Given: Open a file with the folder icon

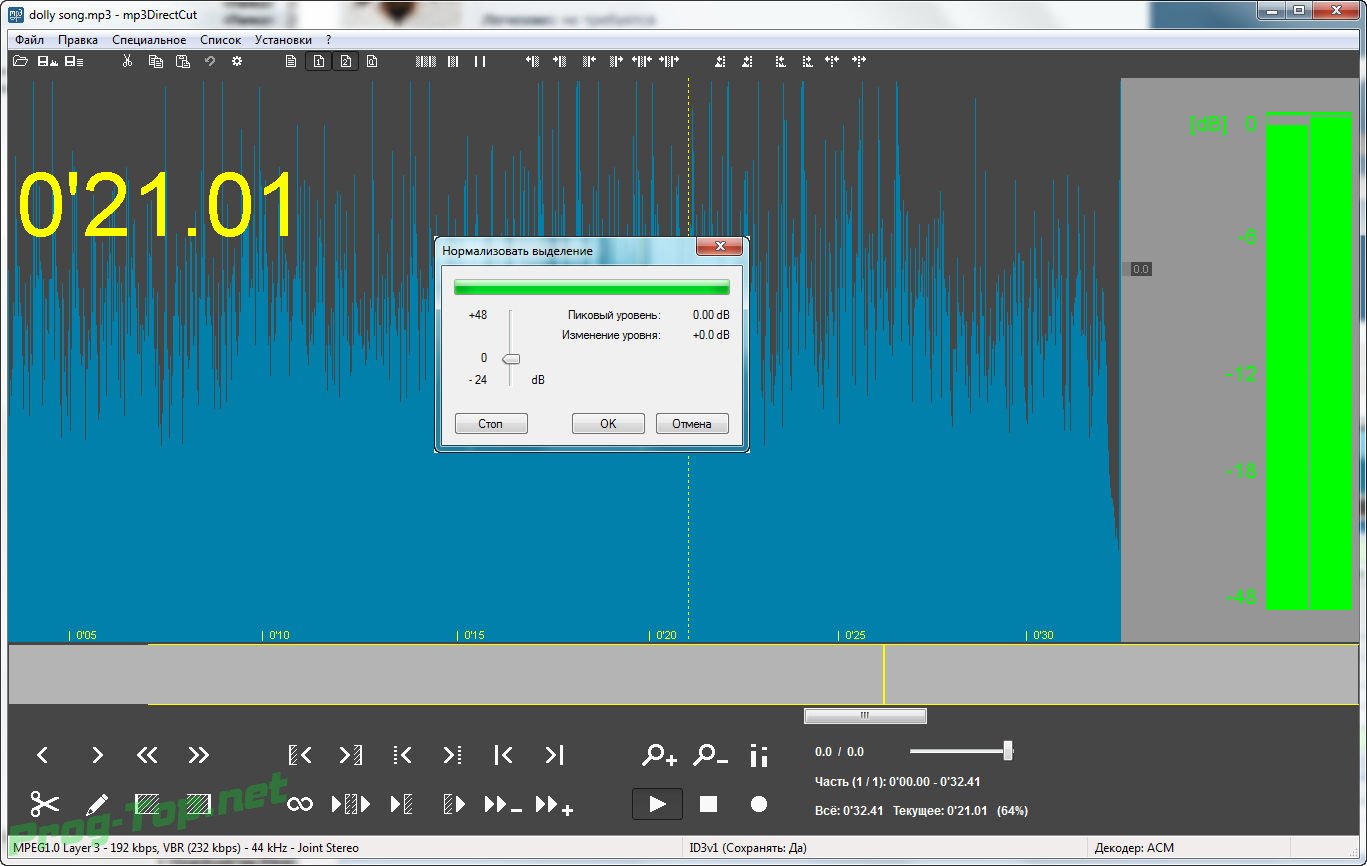Looking at the screenshot, I should (20, 61).
